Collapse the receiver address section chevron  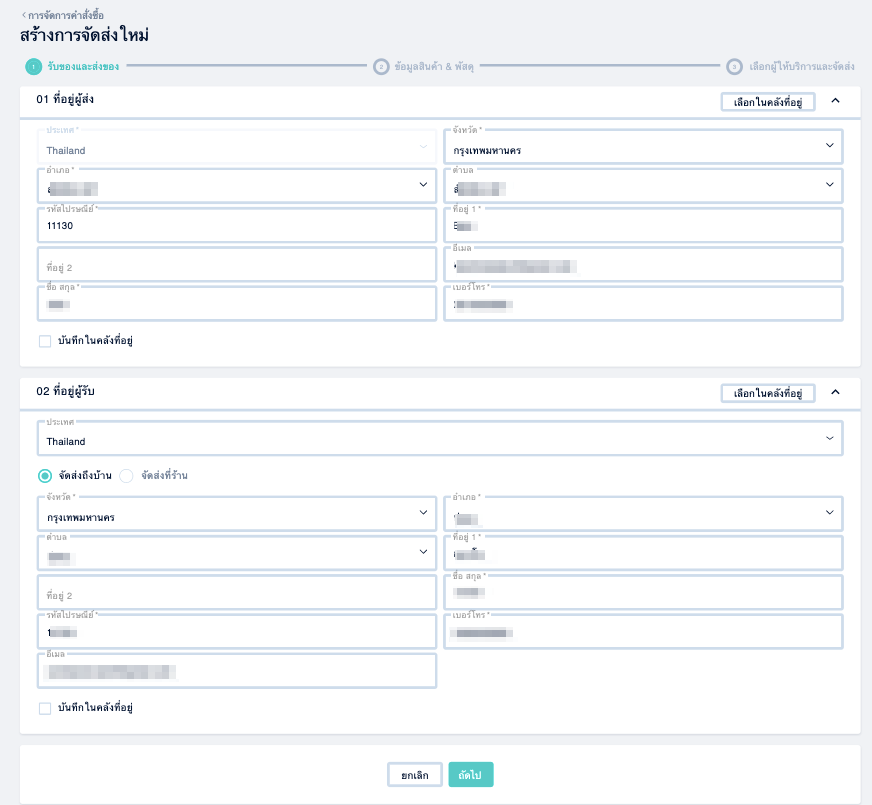coord(835,392)
